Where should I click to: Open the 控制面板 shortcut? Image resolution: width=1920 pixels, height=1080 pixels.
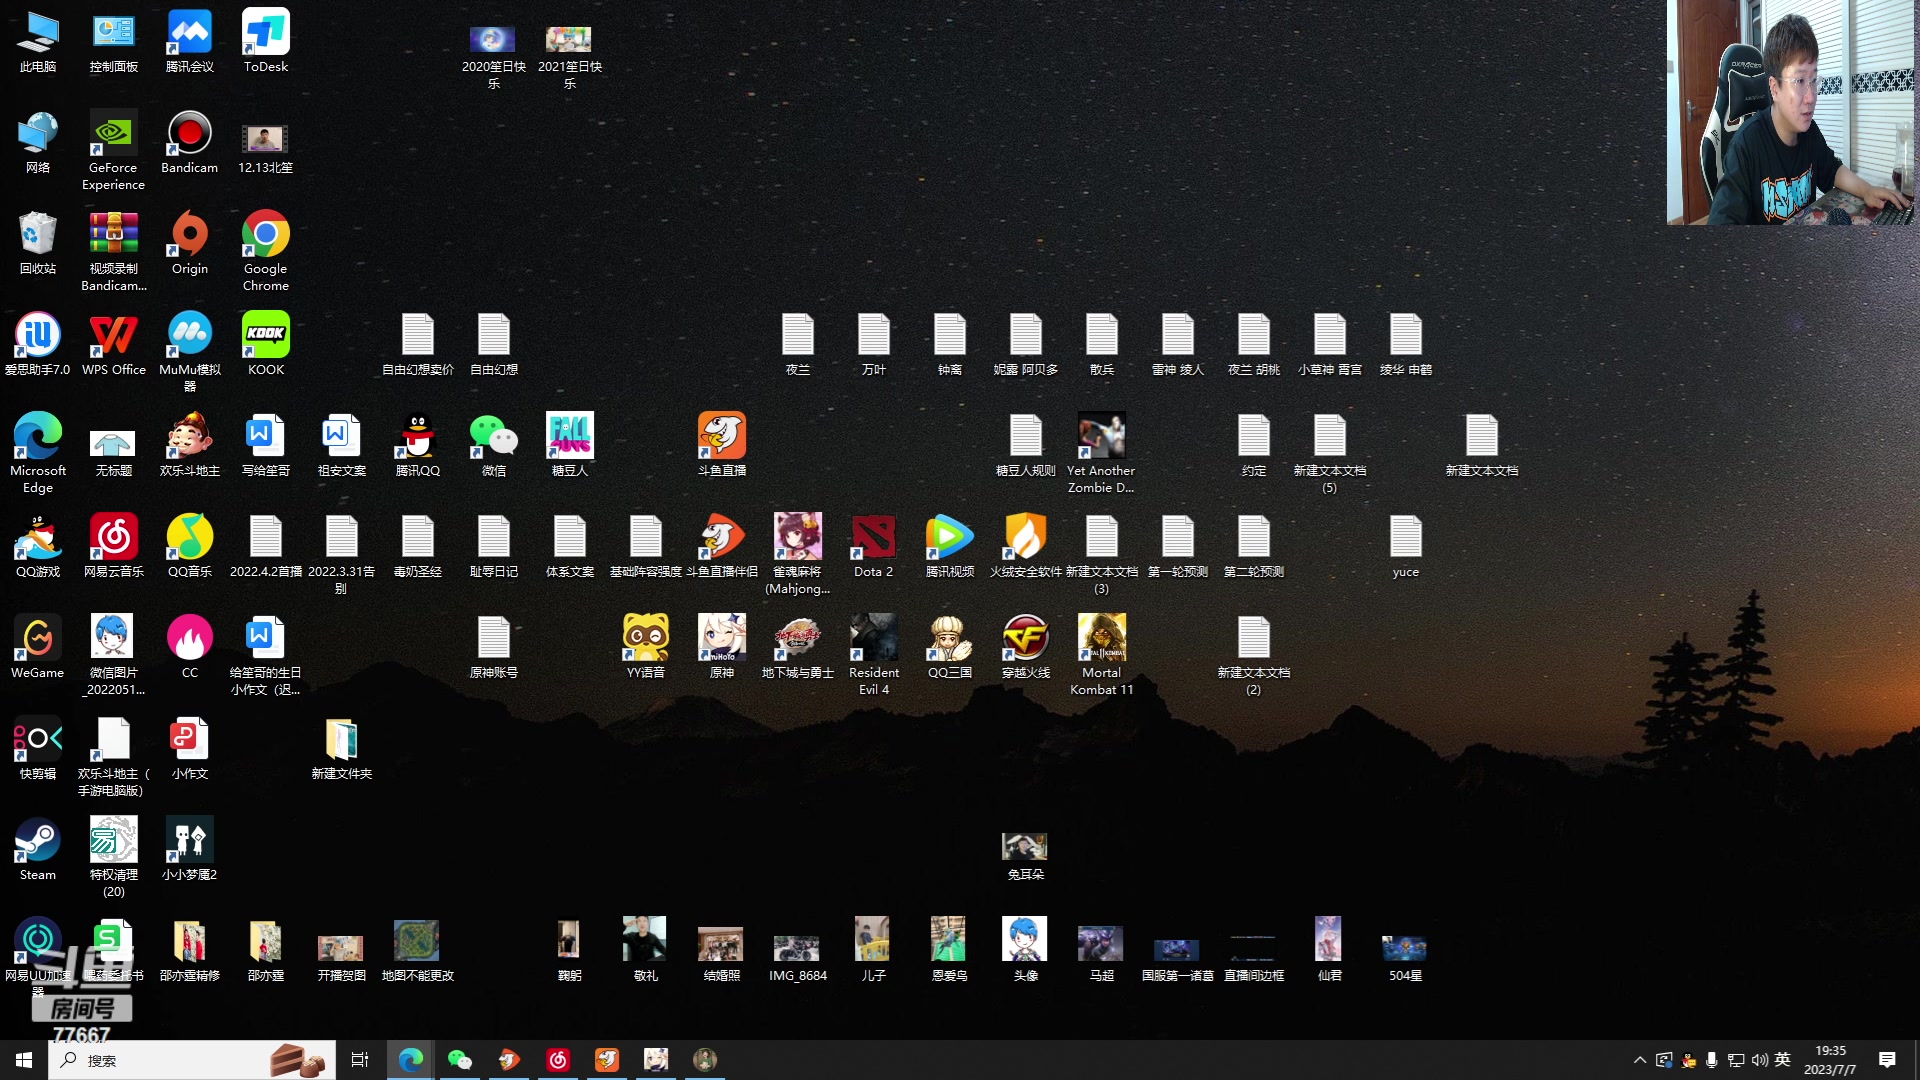pyautogui.click(x=114, y=41)
